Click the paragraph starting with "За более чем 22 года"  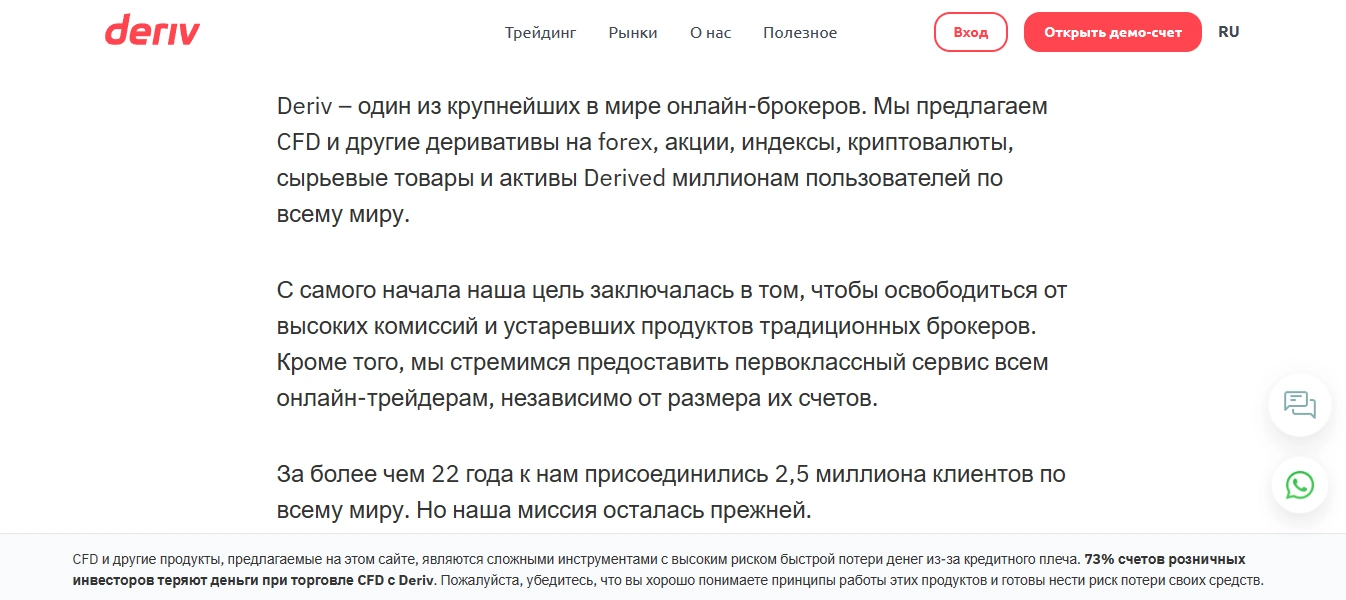pos(671,492)
